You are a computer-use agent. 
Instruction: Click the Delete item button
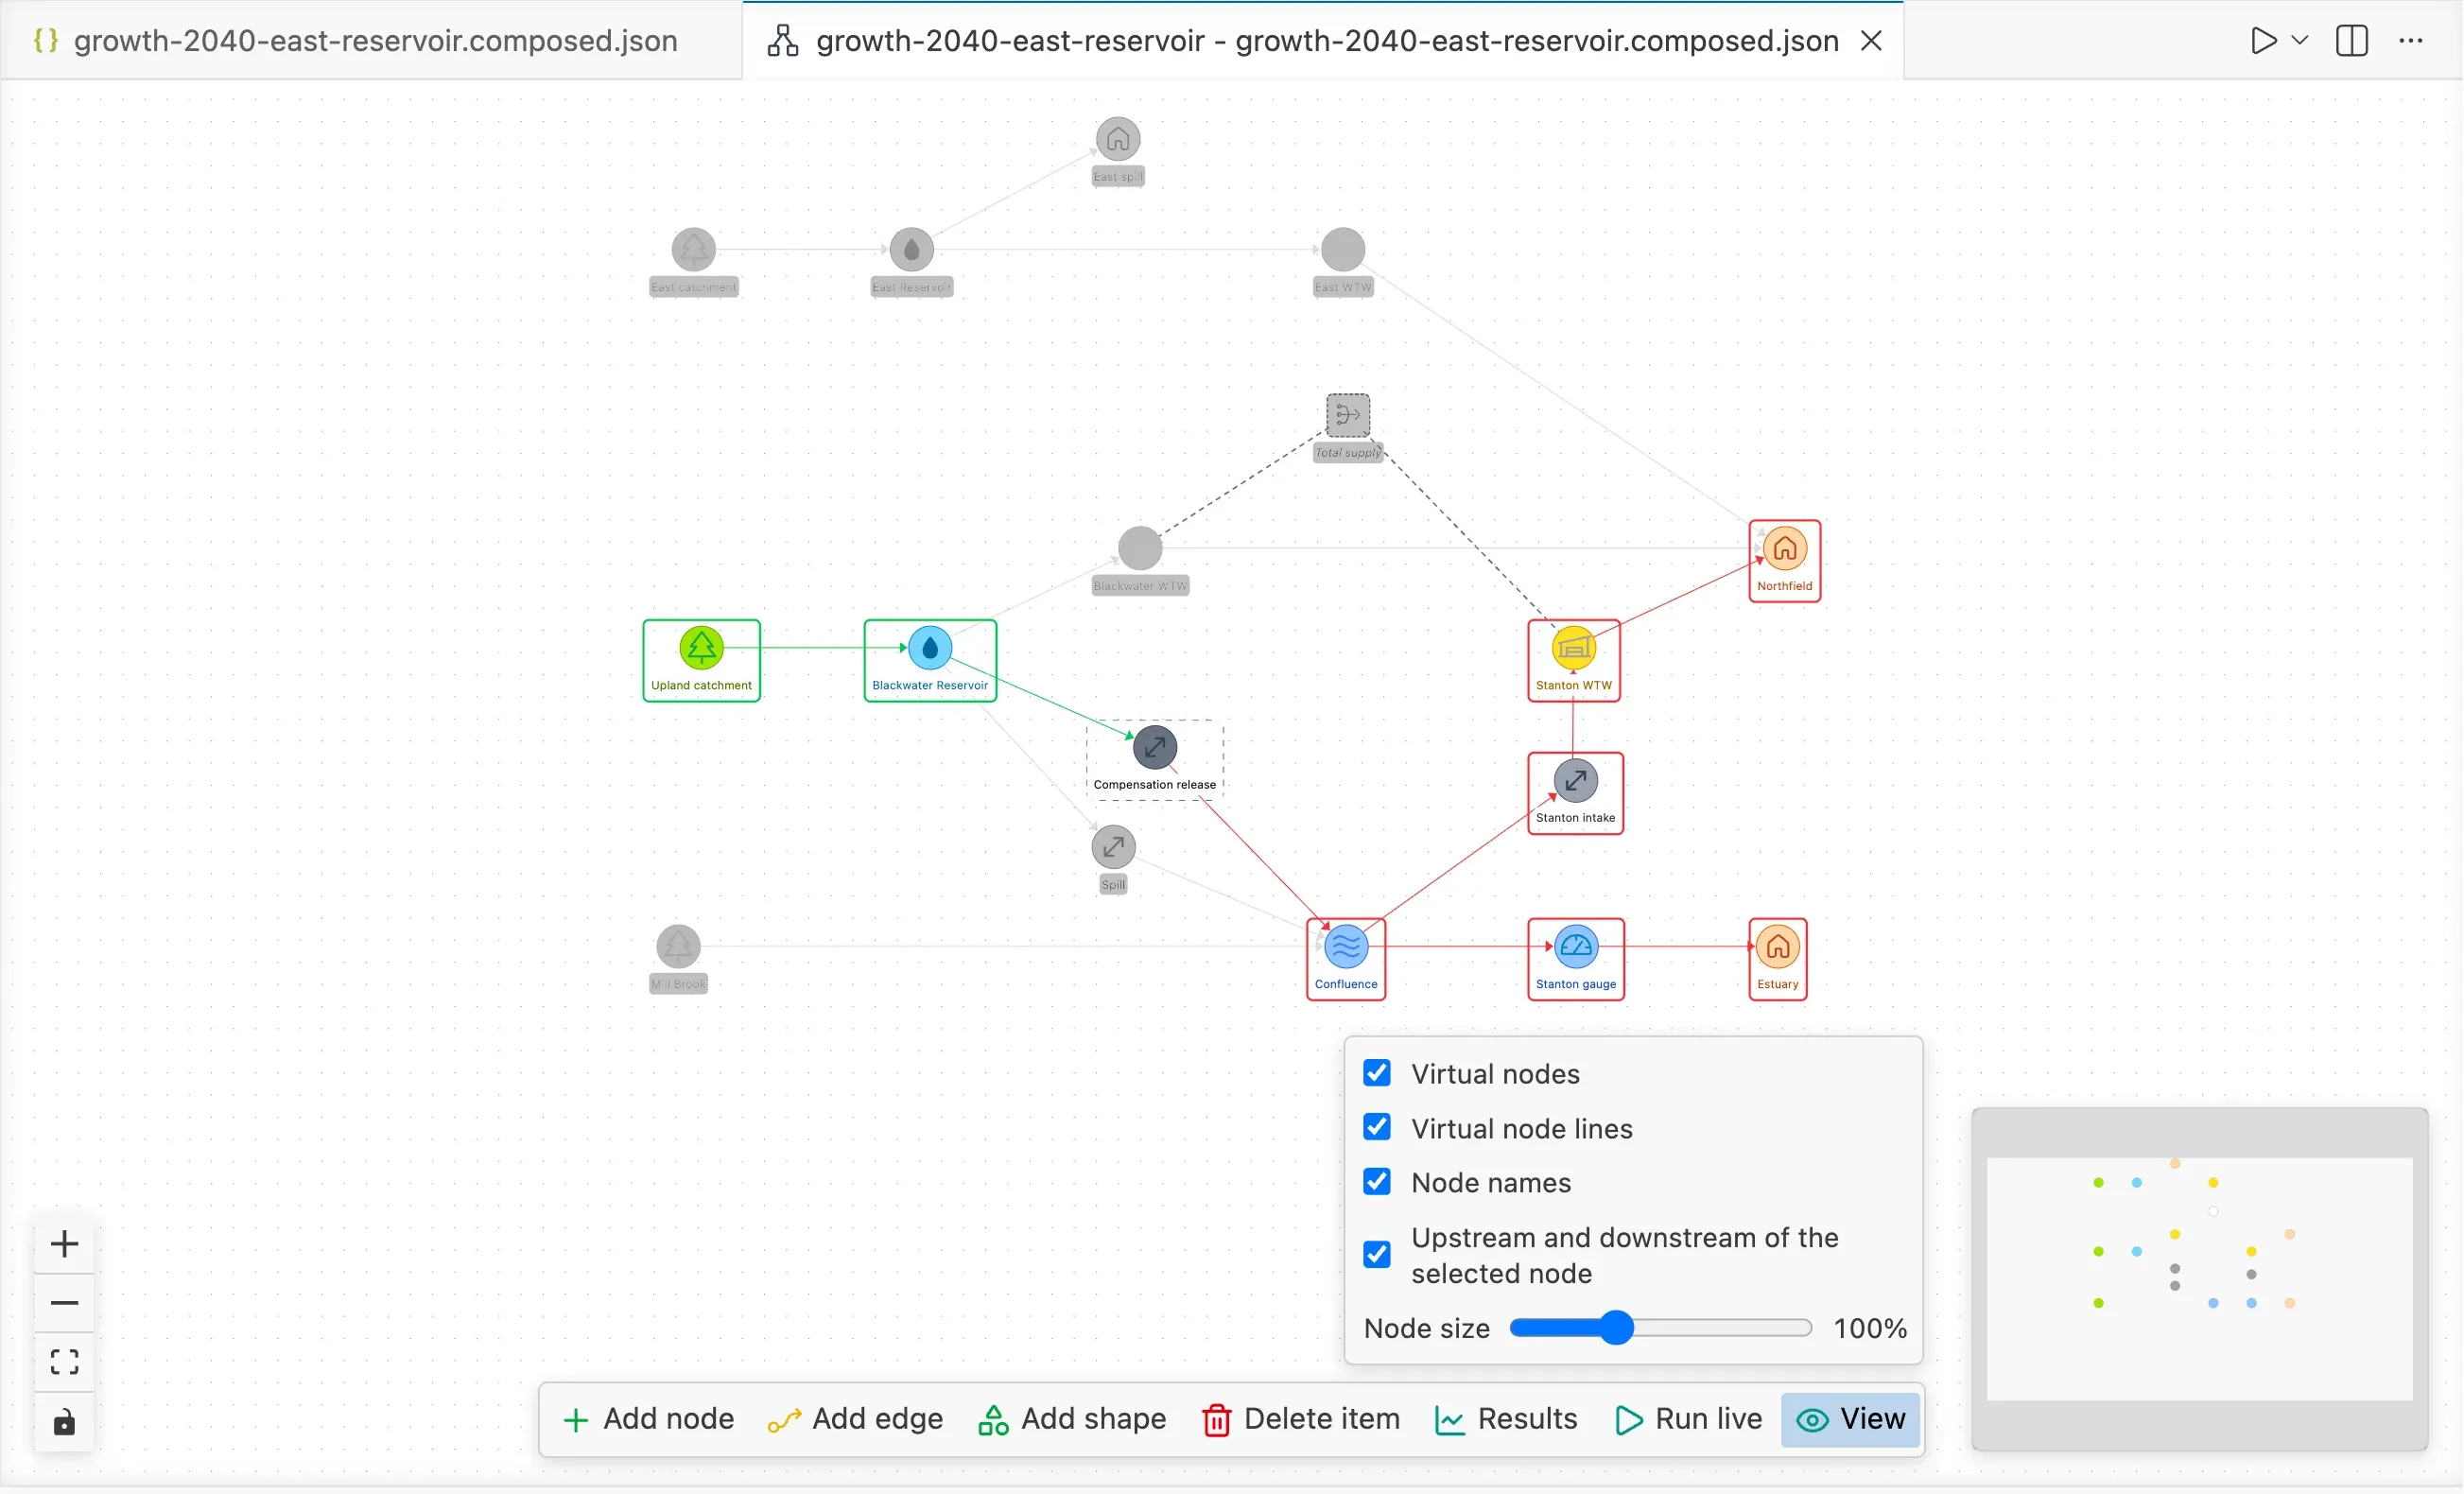click(1300, 1419)
